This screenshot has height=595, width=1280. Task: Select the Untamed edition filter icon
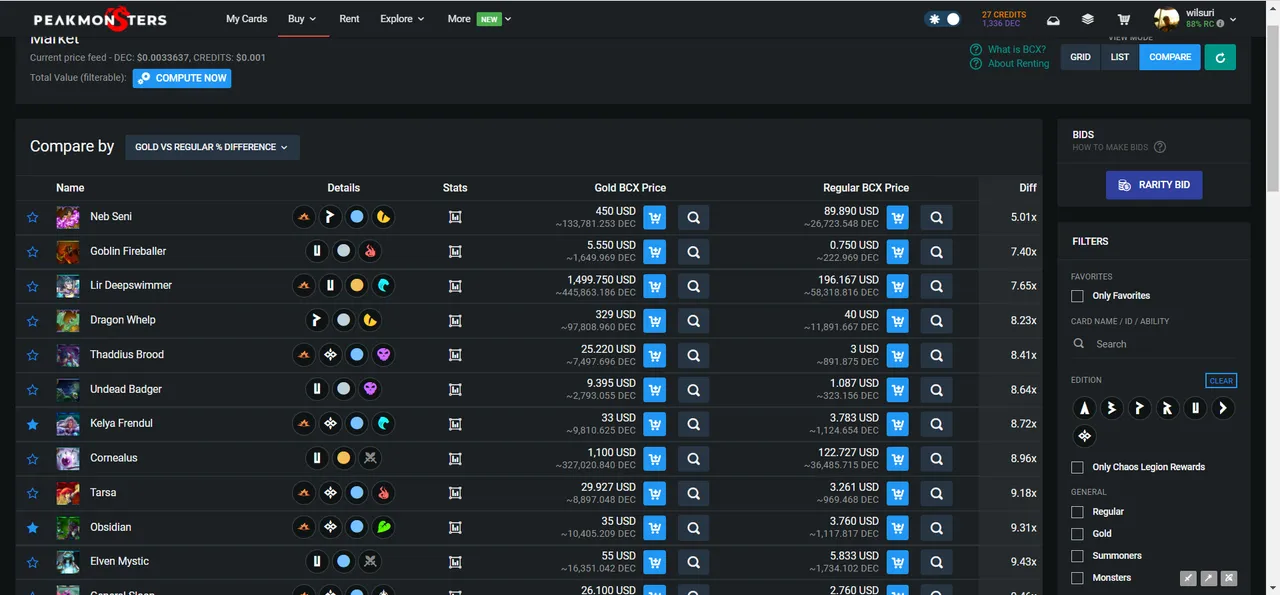click(1194, 408)
